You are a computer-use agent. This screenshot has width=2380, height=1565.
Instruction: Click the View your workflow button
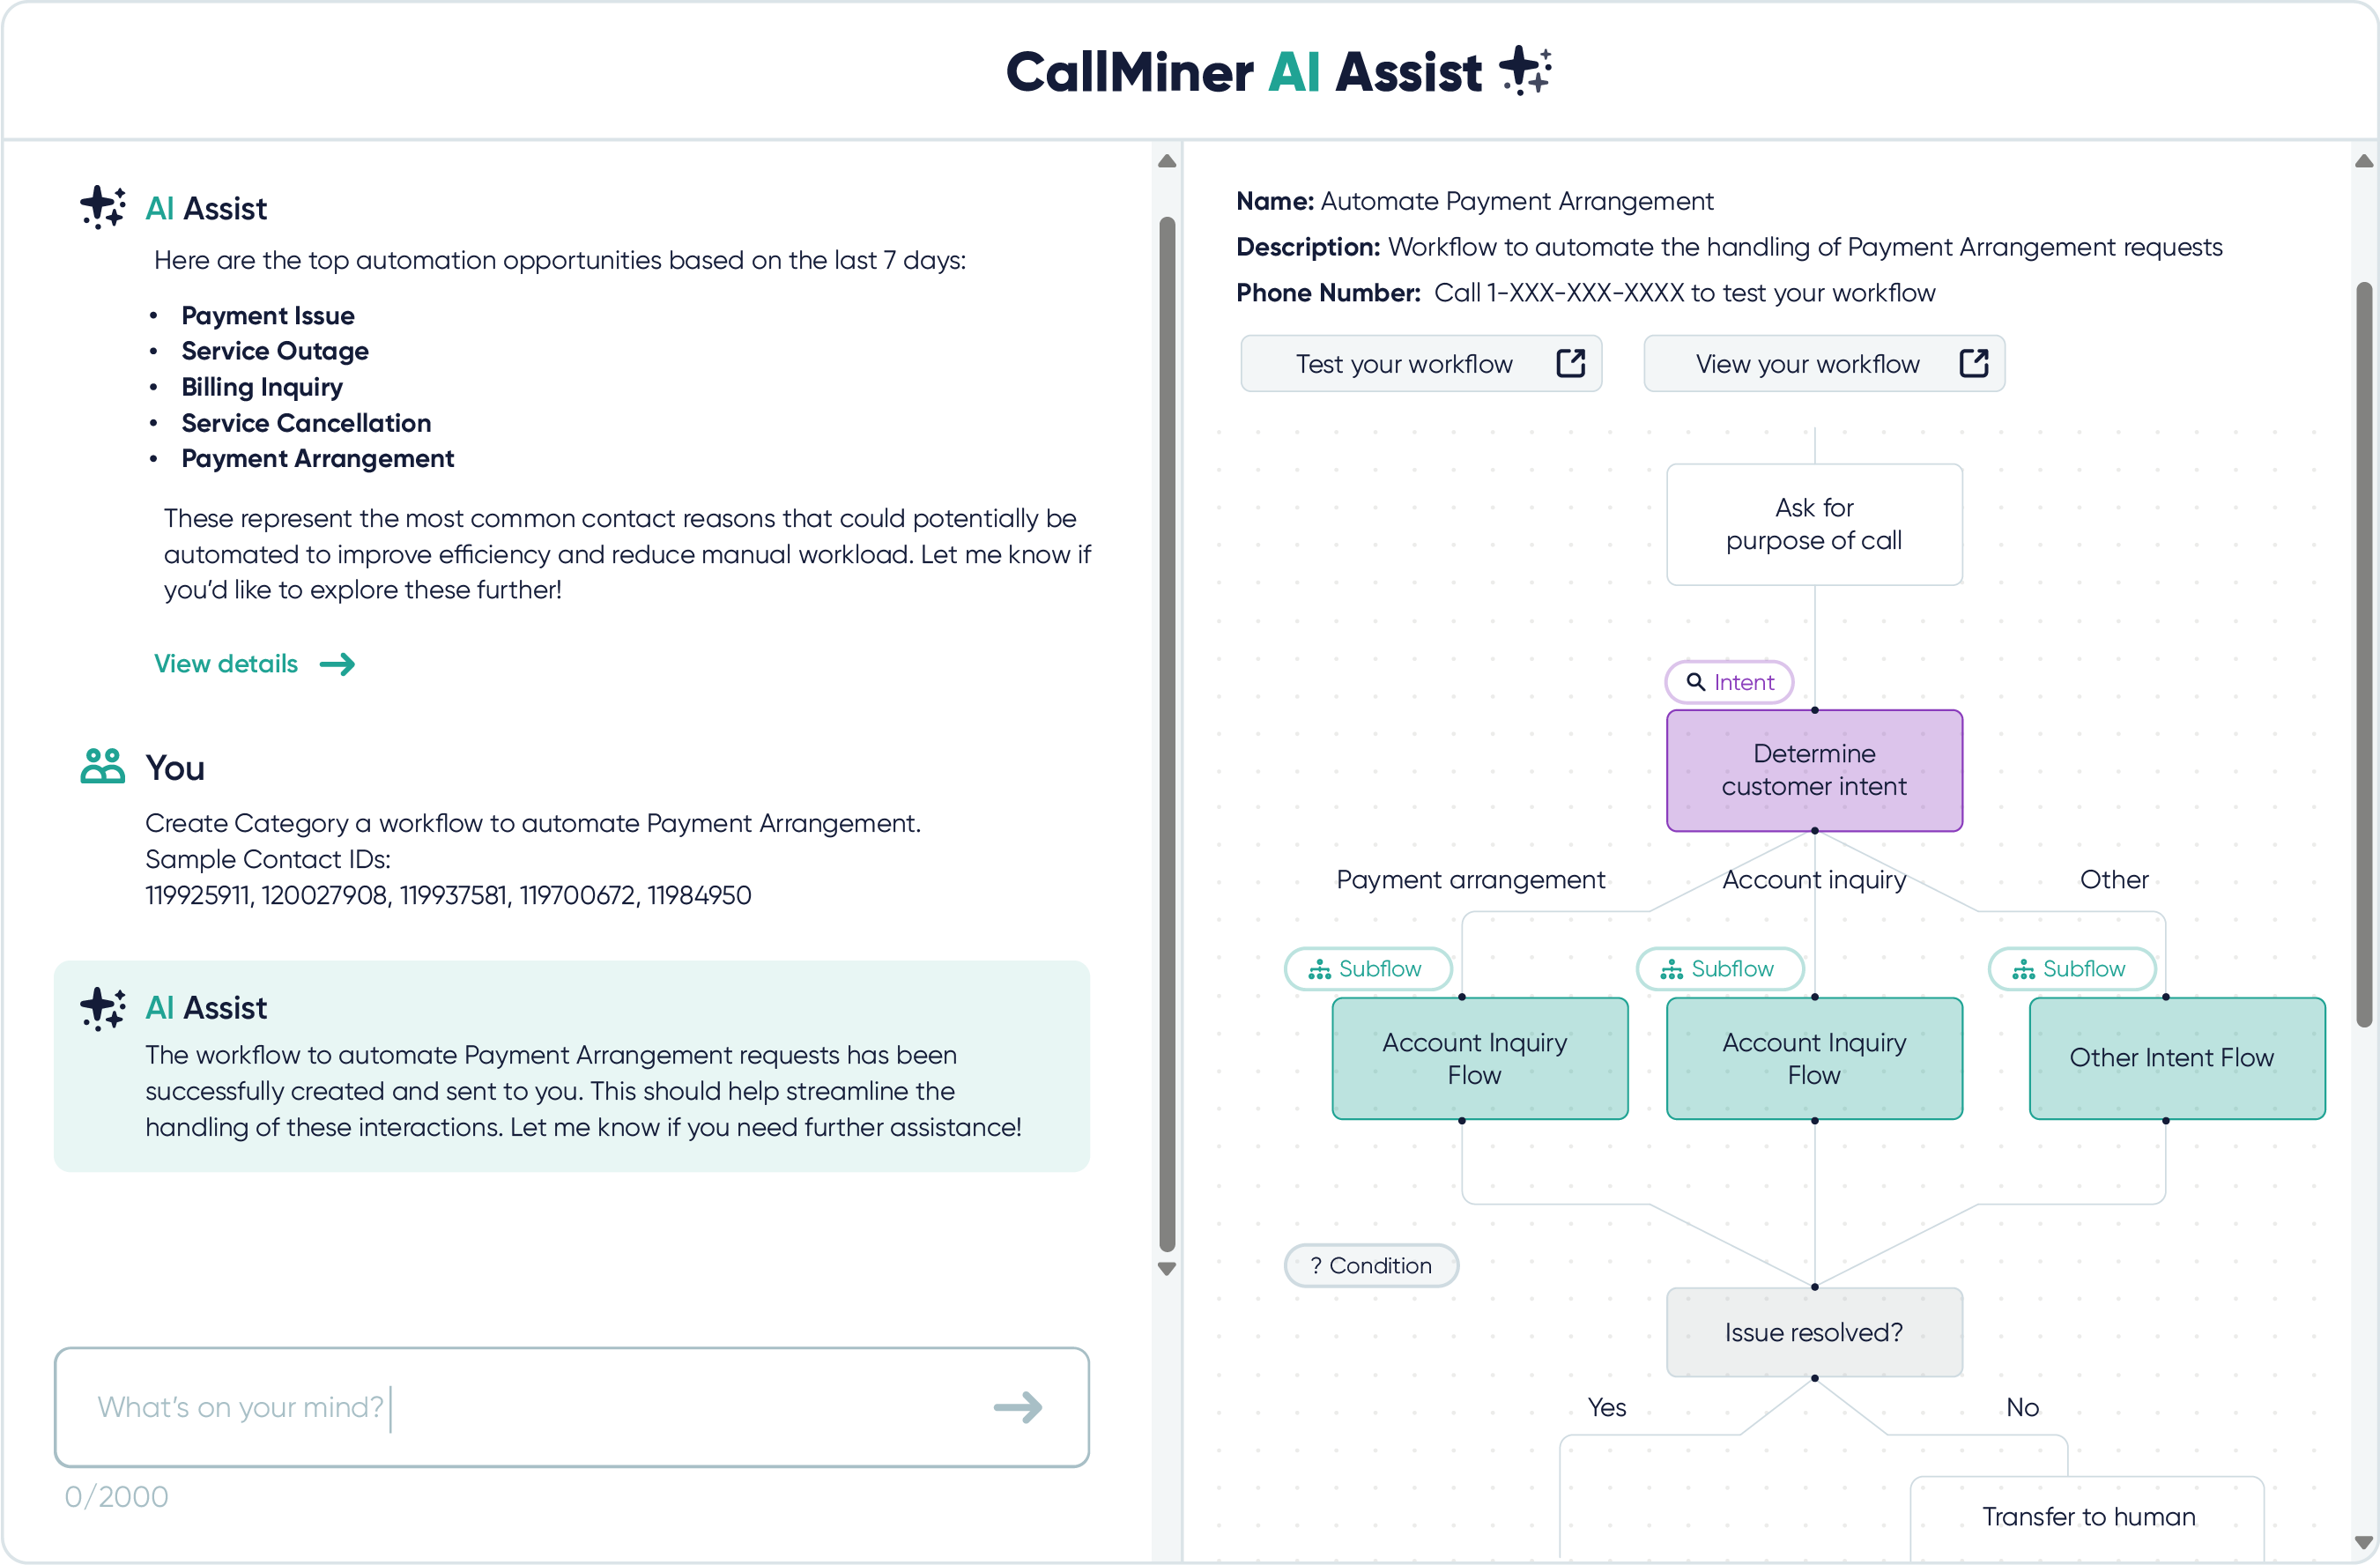coord(1823,363)
